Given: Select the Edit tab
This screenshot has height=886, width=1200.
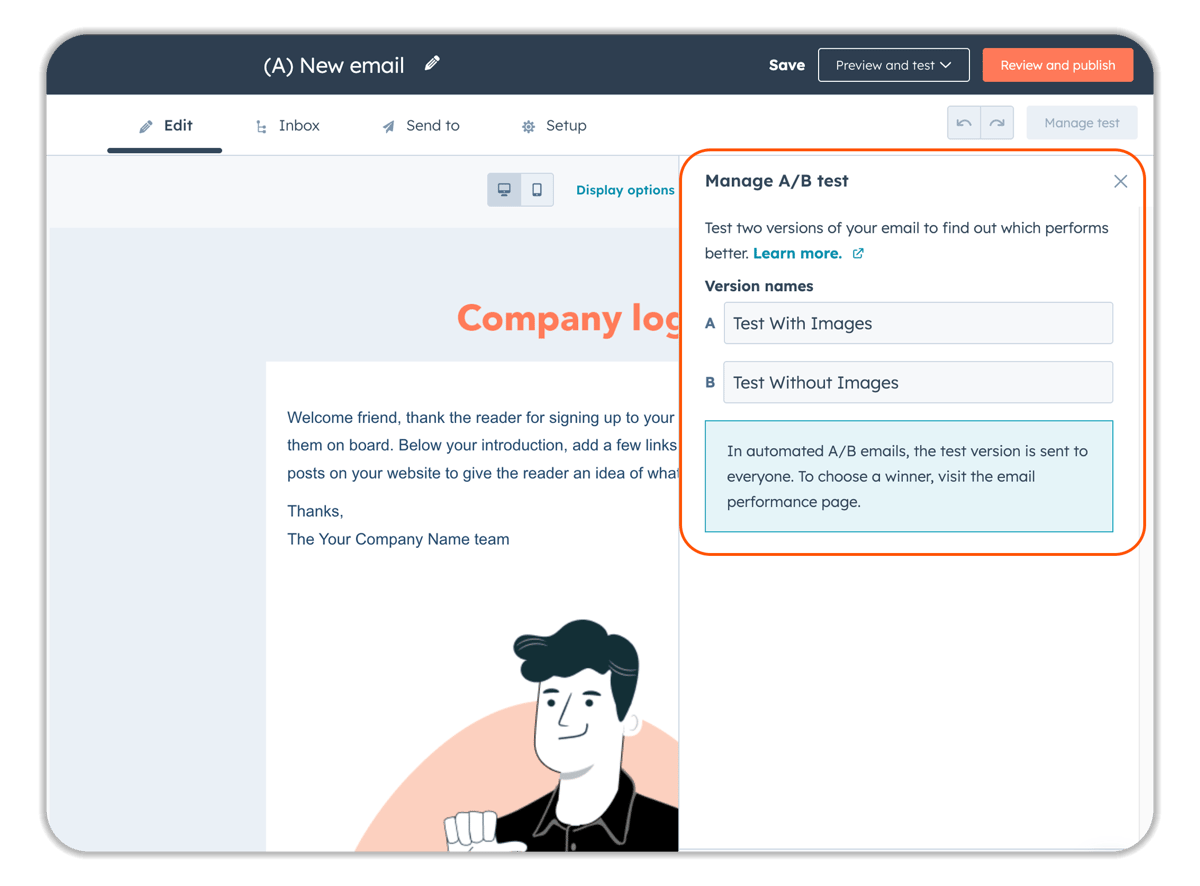Looking at the screenshot, I should [165, 126].
